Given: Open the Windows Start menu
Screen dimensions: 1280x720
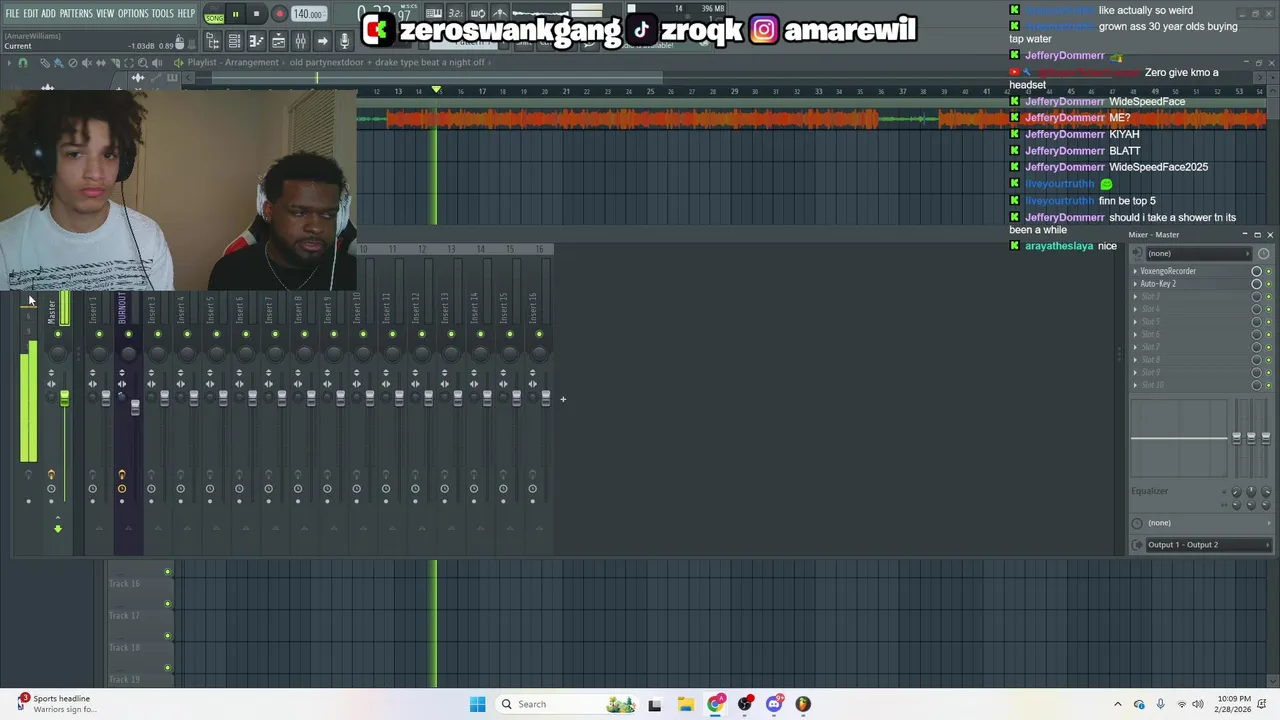Looking at the screenshot, I should click(477, 704).
